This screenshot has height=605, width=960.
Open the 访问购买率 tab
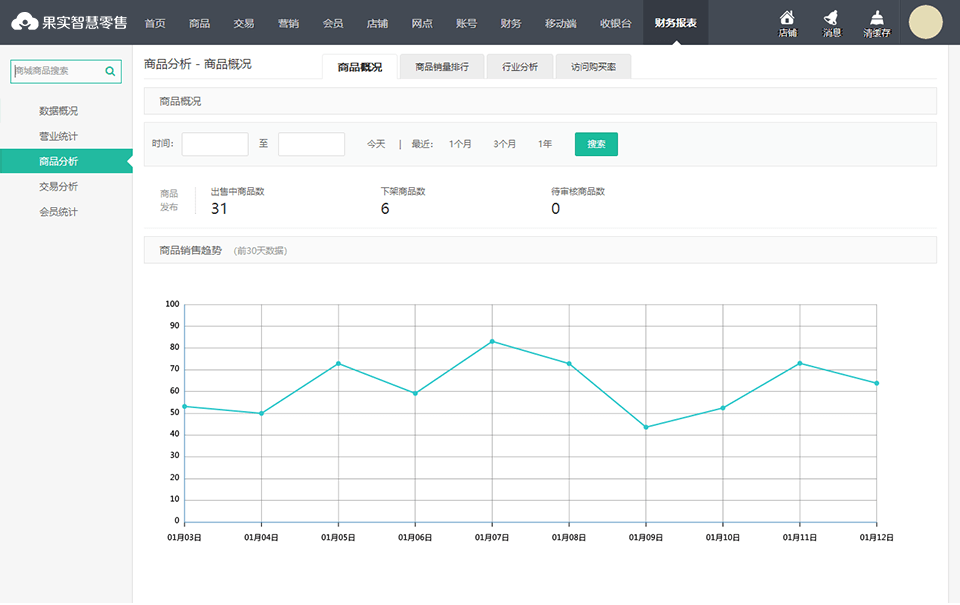tap(593, 67)
